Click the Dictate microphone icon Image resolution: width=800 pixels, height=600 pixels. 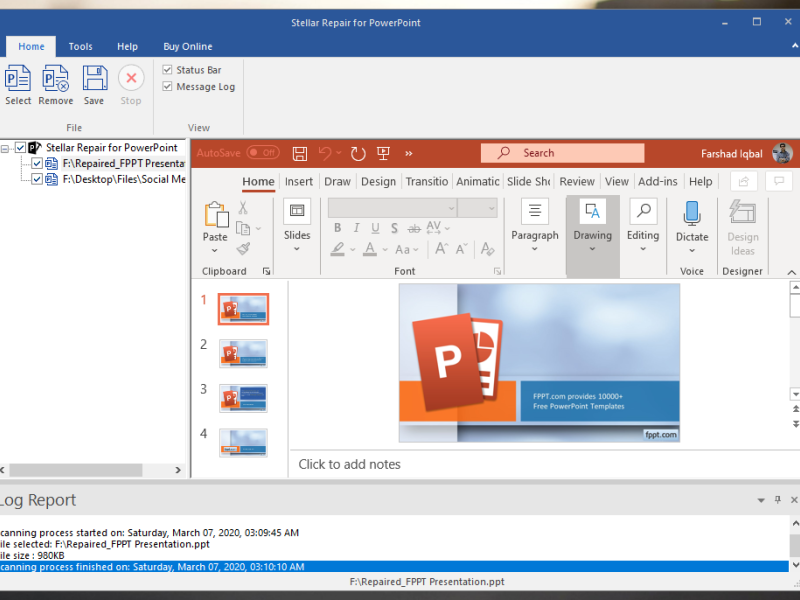point(692,213)
